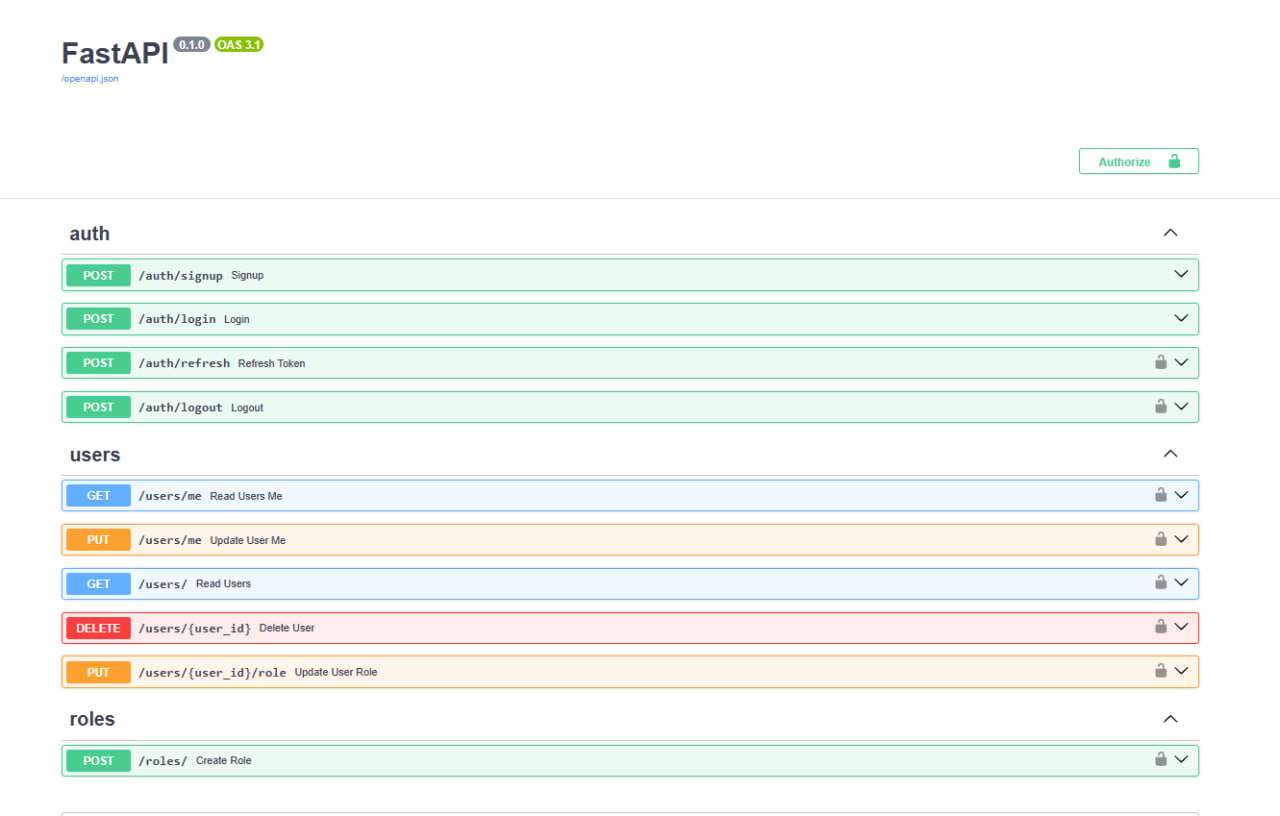Expand the Delete User endpoint arrow
This screenshot has width=1280, height=816.
click(x=1181, y=626)
